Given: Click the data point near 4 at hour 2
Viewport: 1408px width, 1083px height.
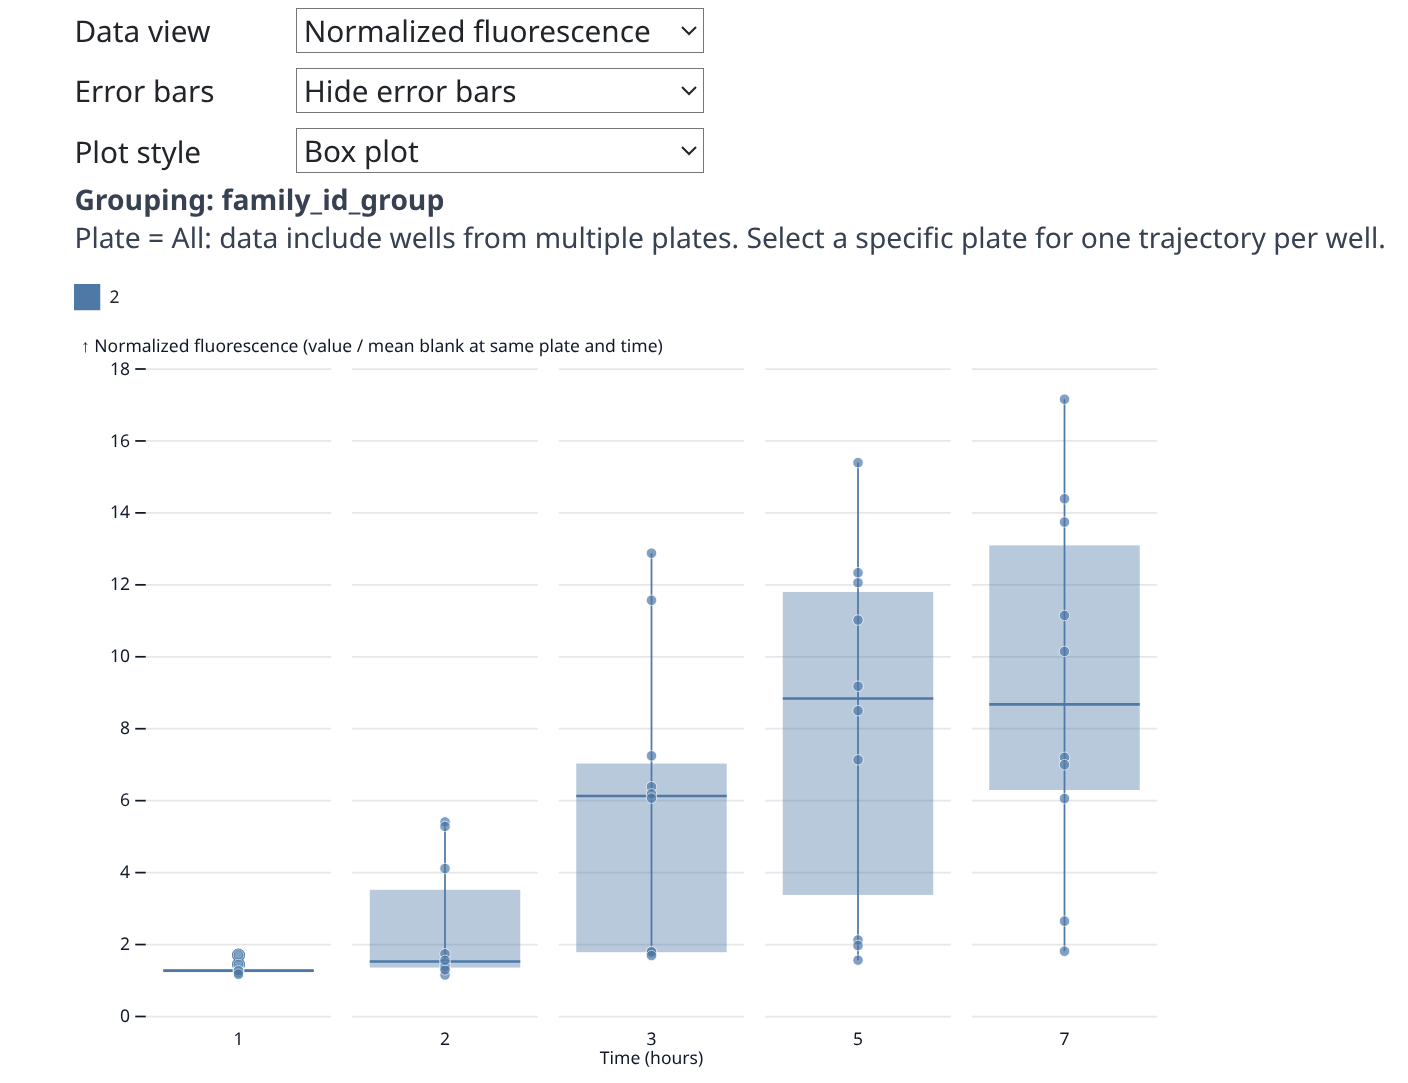Looking at the screenshot, I should tap(445, 868).
